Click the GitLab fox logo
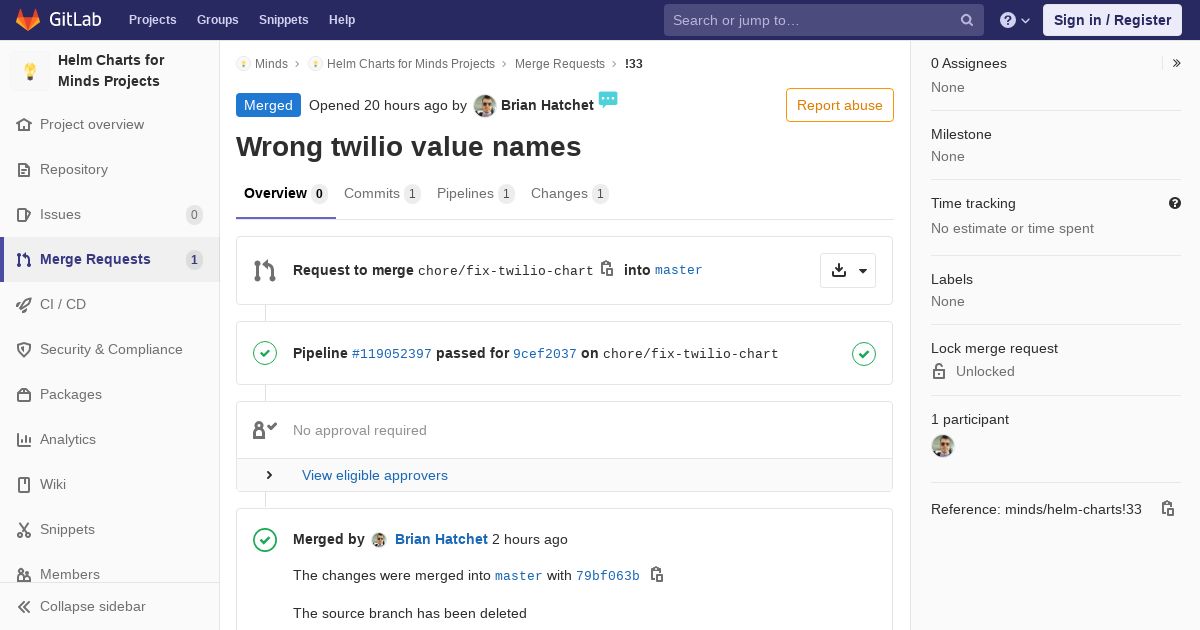1200x630 pixels. (28, 19)
